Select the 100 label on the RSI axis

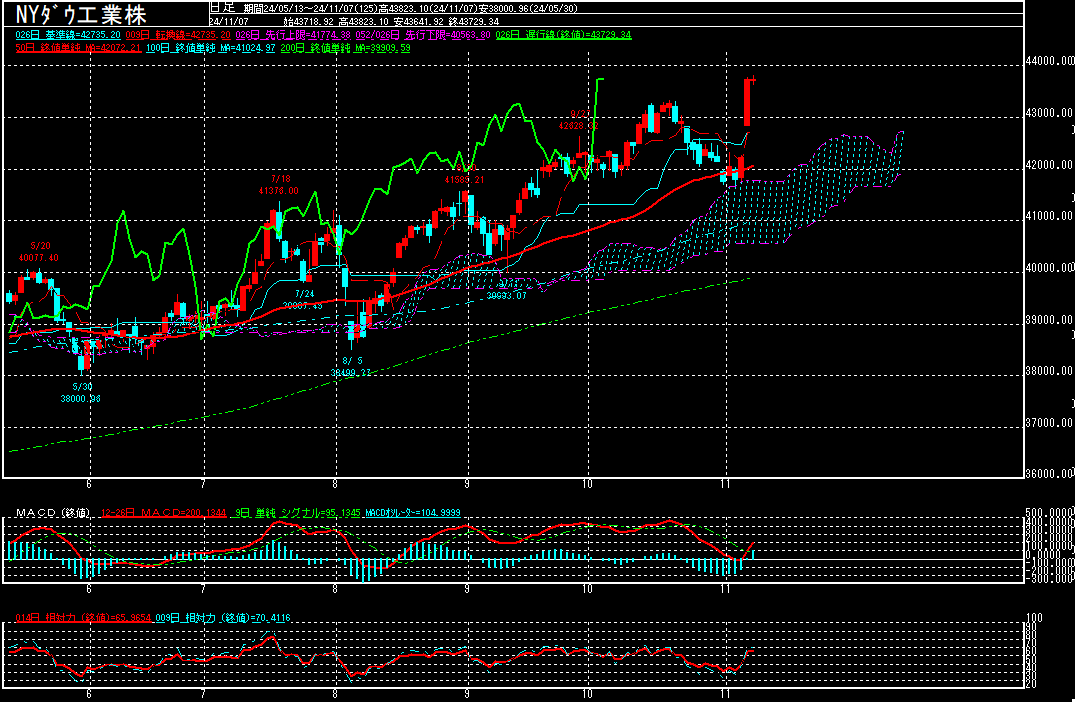[1033, 618]
